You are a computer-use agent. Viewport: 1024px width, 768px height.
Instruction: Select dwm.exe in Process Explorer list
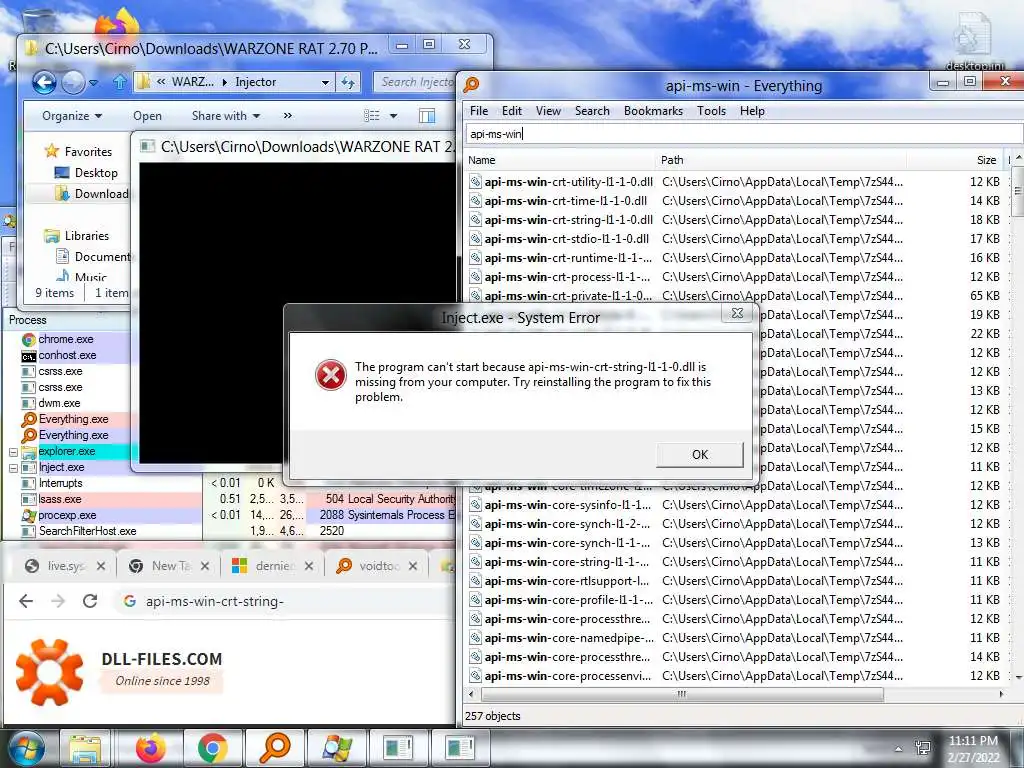point(59,403)
